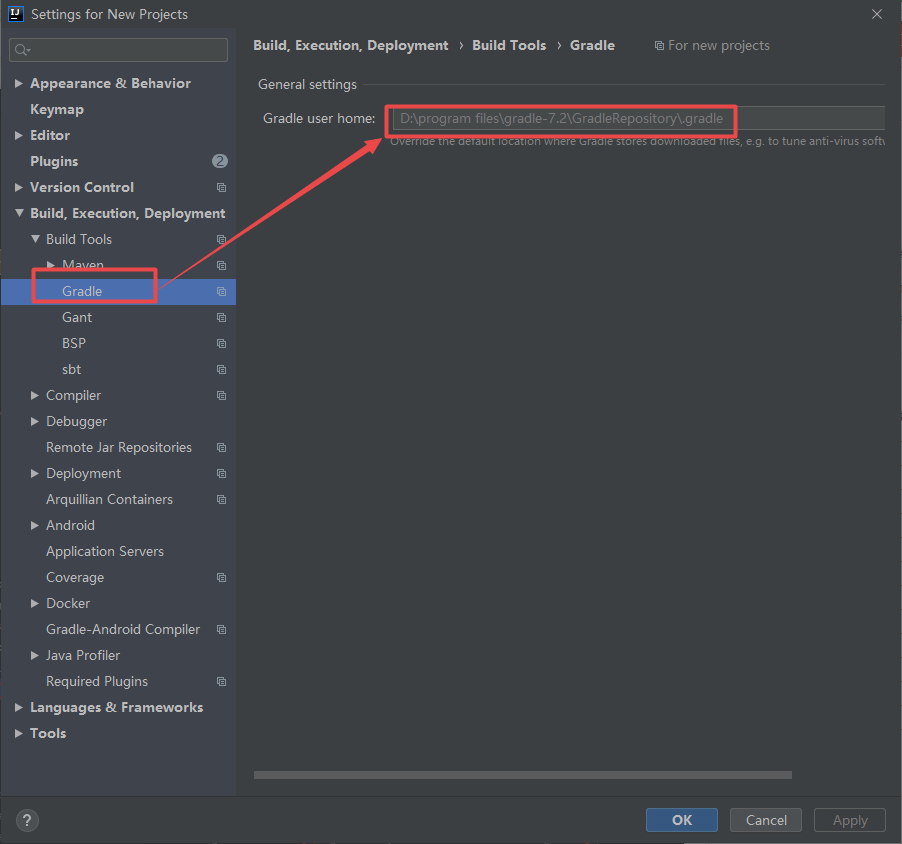Expand the Appearance & Behavior section
Image resolution: width=902 pixels, height=844 pixels.
pyautogui.click(x=18, y=83)
